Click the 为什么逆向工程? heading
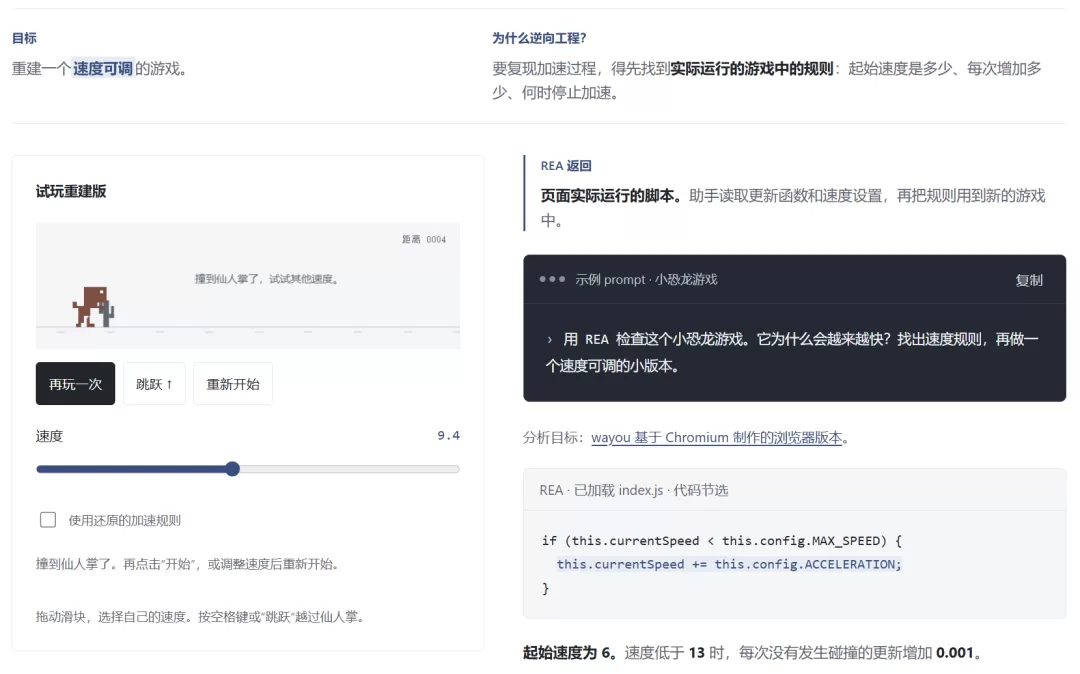 point(539,39)
